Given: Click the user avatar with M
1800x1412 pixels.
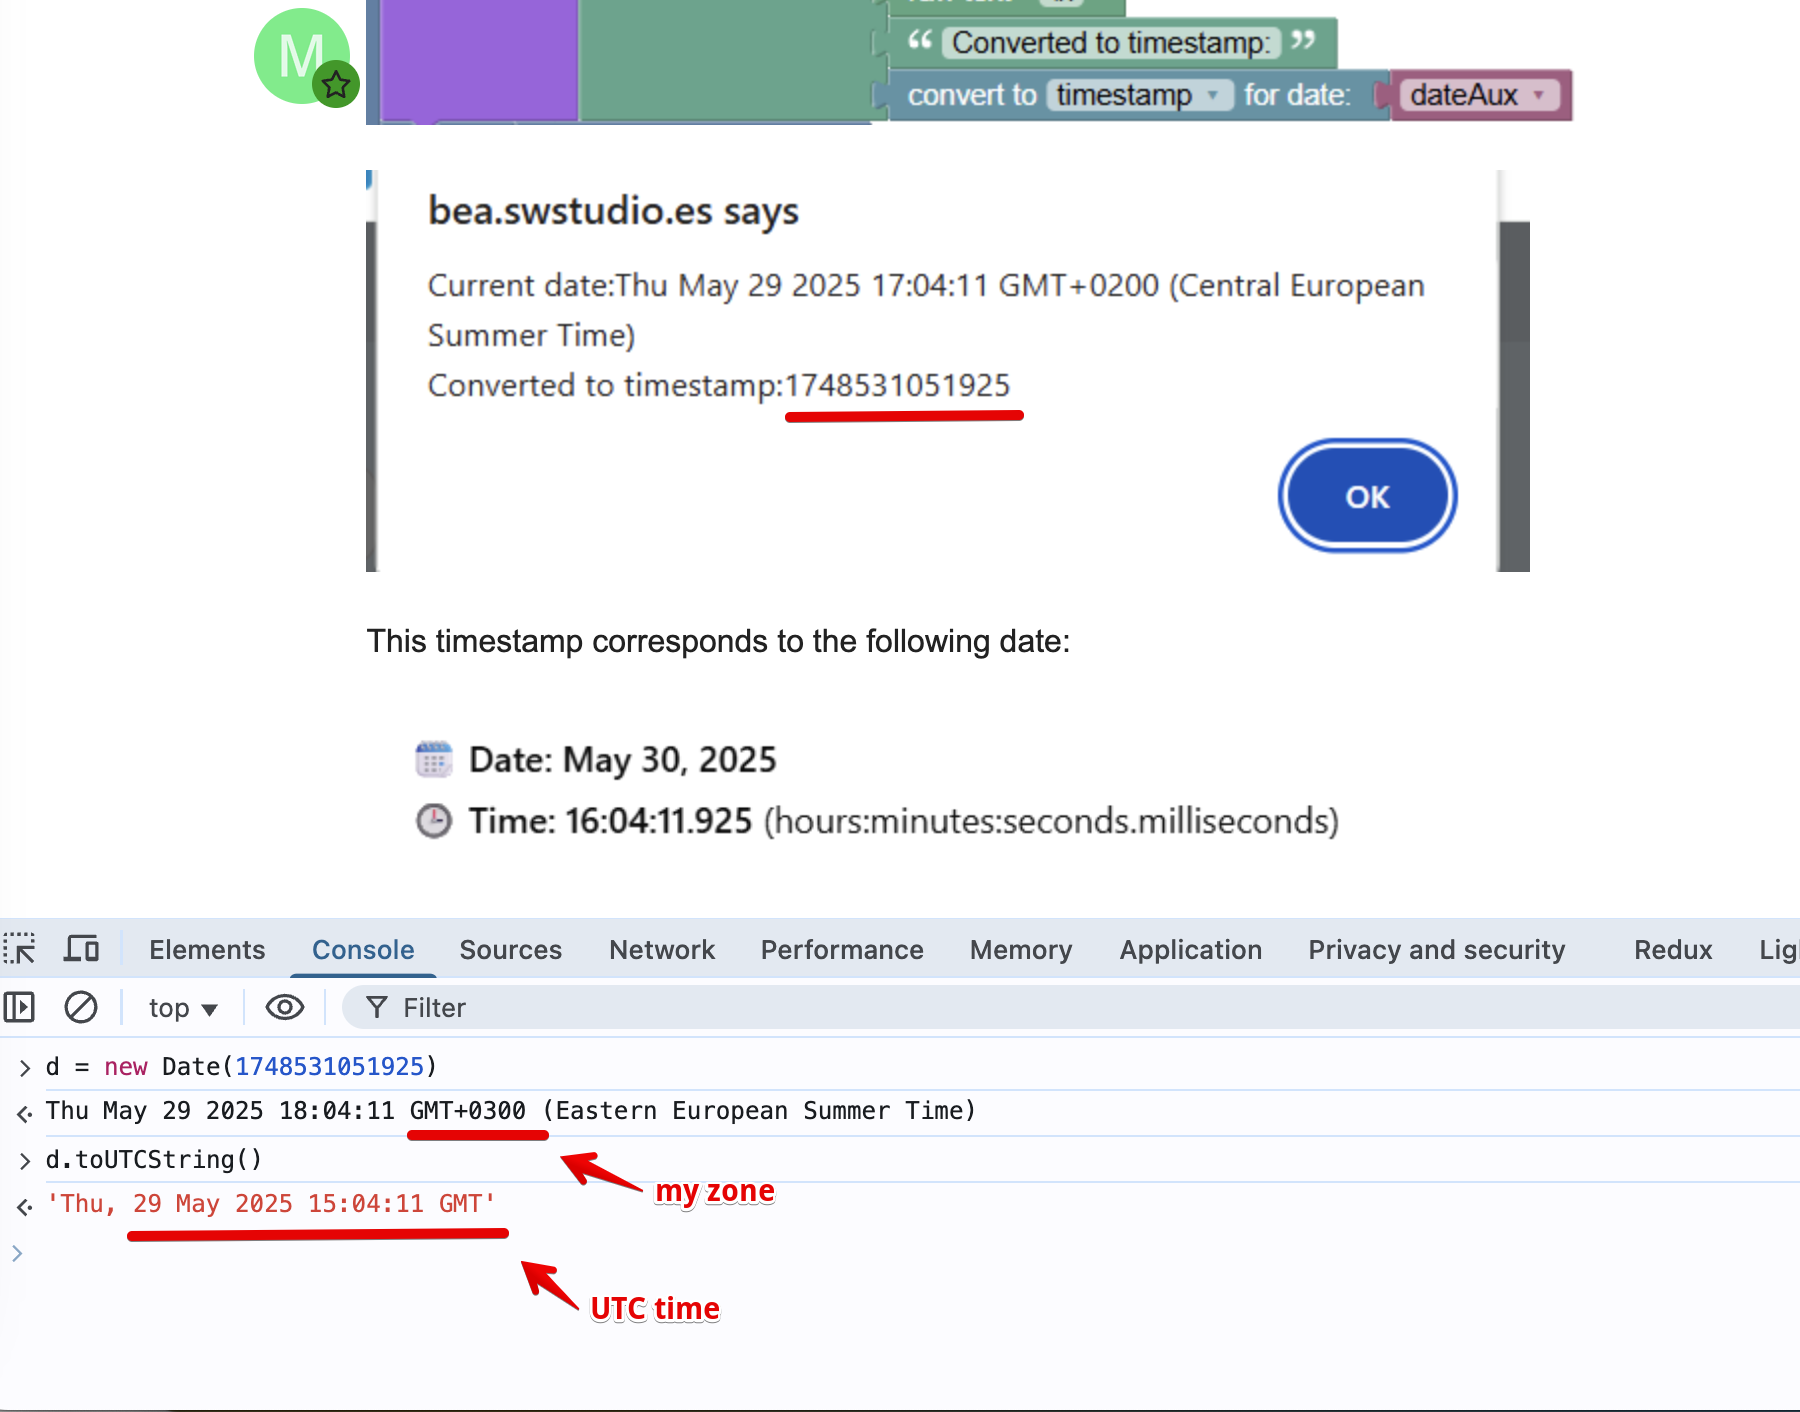Looking at the screenshot, I should pyautogui.click(x=301, y=56).
